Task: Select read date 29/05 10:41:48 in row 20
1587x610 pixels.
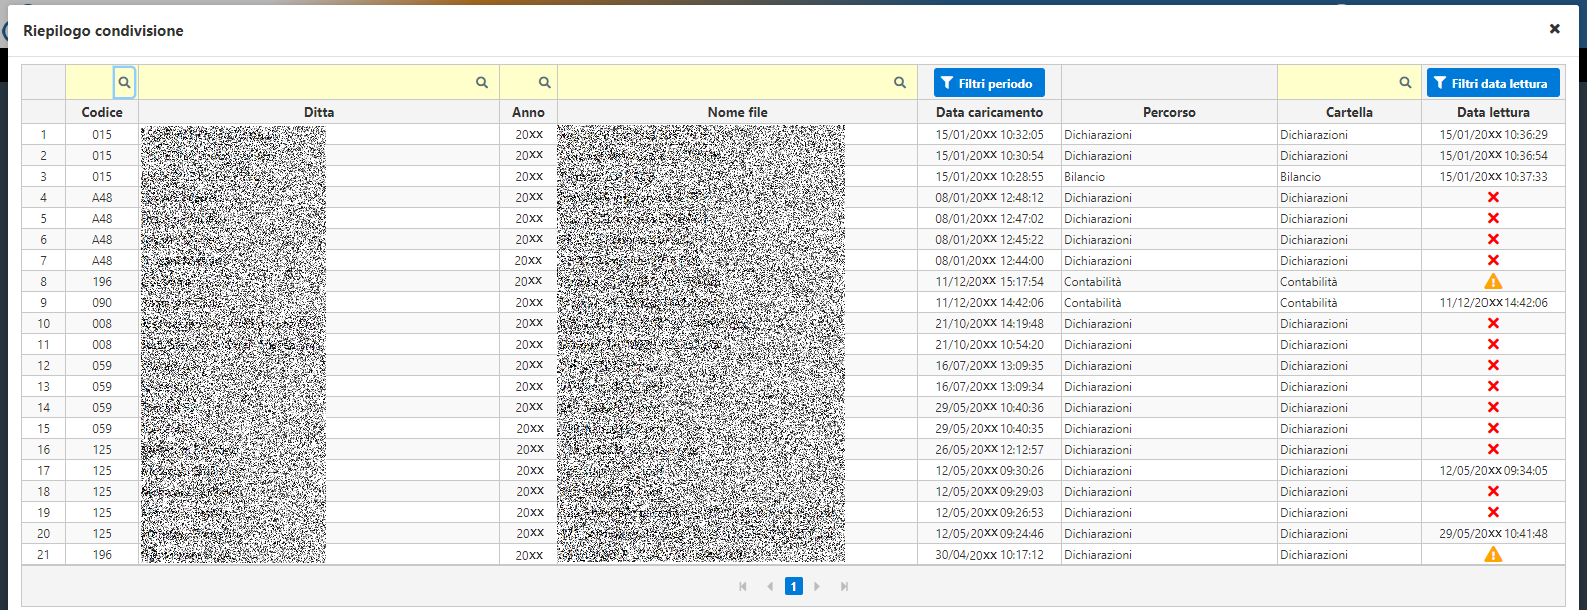Action: point(1493,533)
